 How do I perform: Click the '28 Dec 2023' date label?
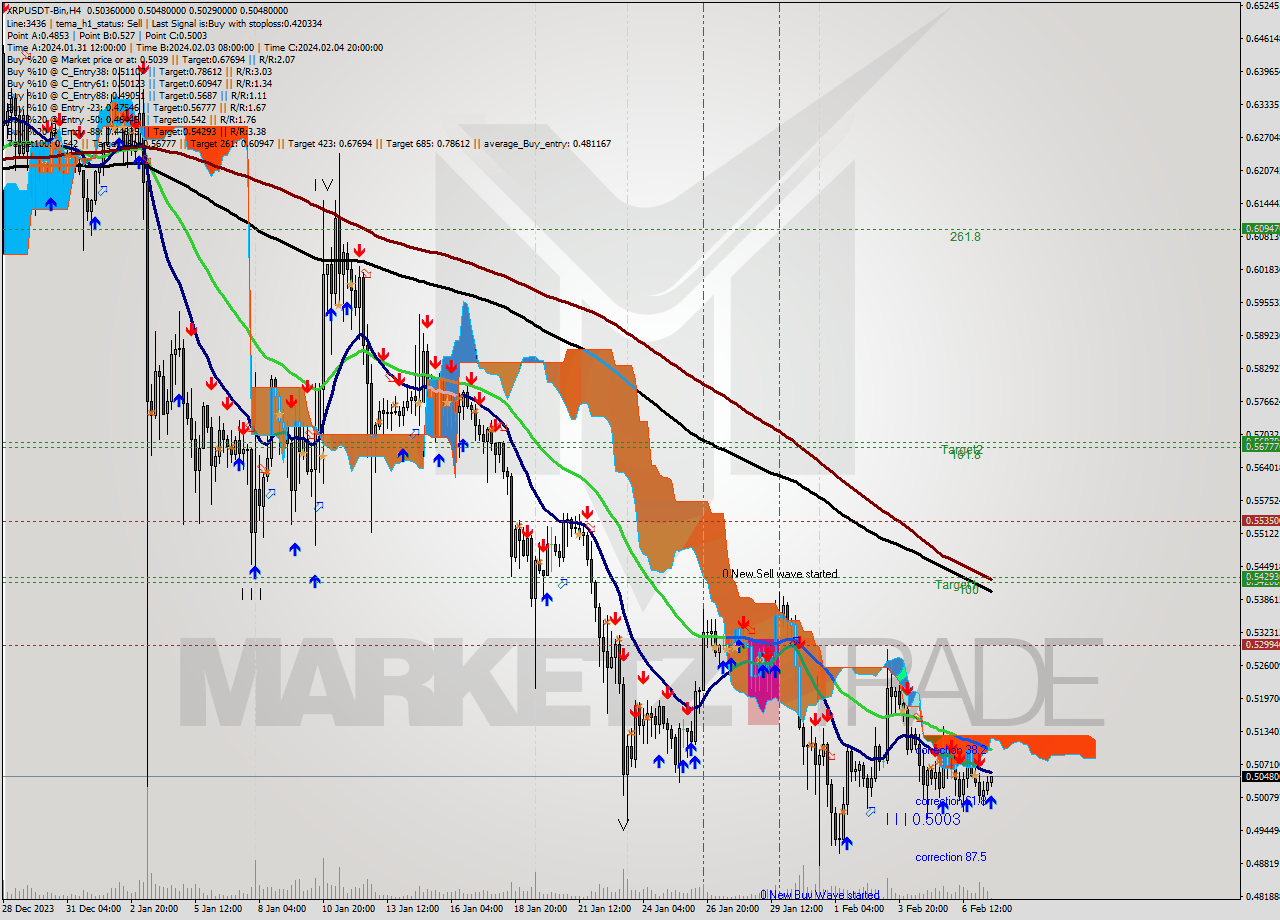pyautogui.click(x=30, y=909)
